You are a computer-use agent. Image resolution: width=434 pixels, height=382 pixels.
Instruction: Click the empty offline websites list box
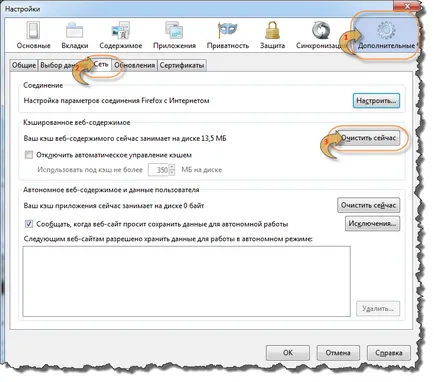pyautogui.click(x=186, y=281)
